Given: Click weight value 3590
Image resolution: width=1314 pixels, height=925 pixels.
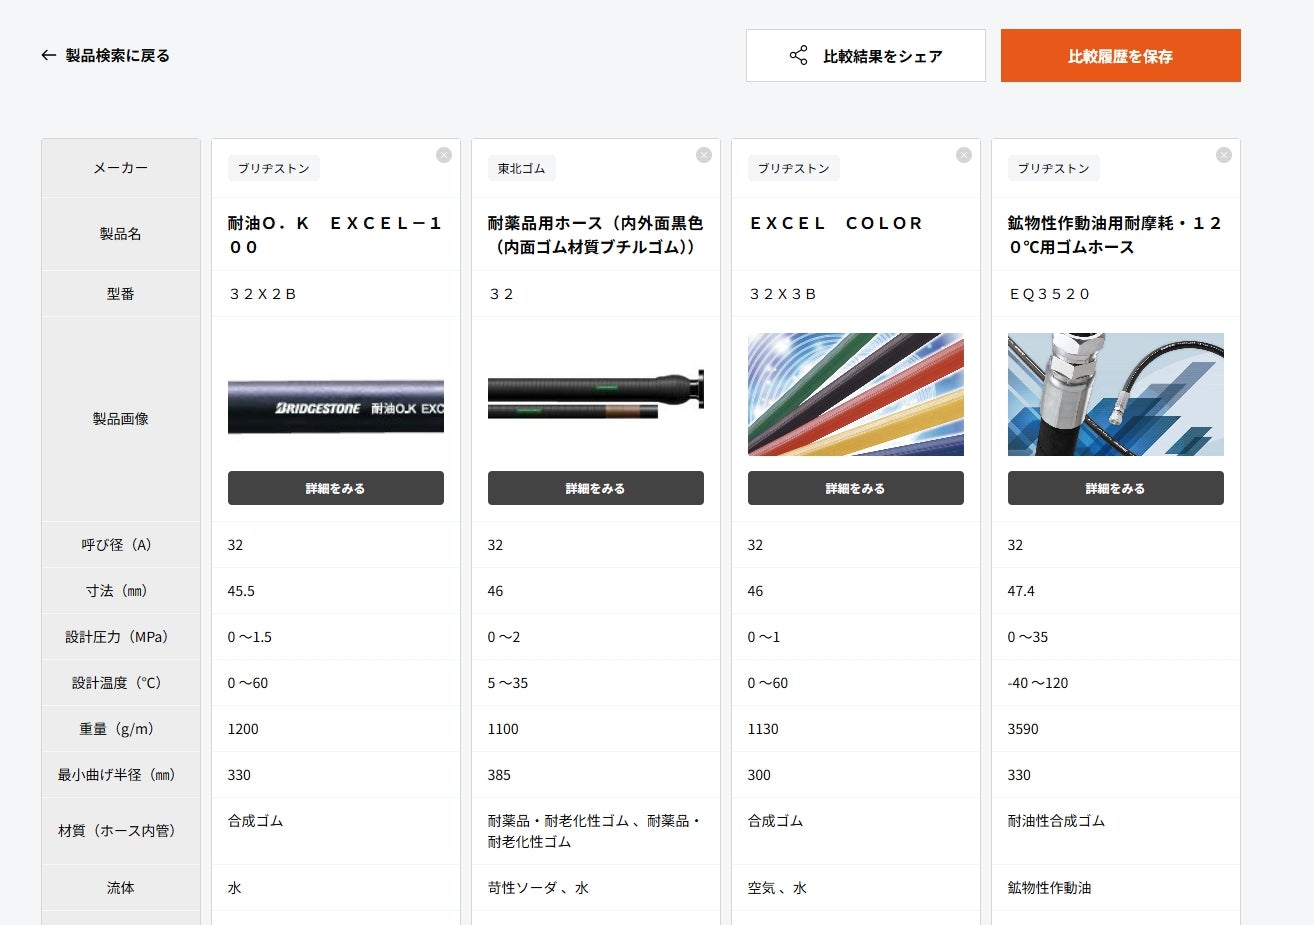Looking at the screenshot, I should point(1023,729).
